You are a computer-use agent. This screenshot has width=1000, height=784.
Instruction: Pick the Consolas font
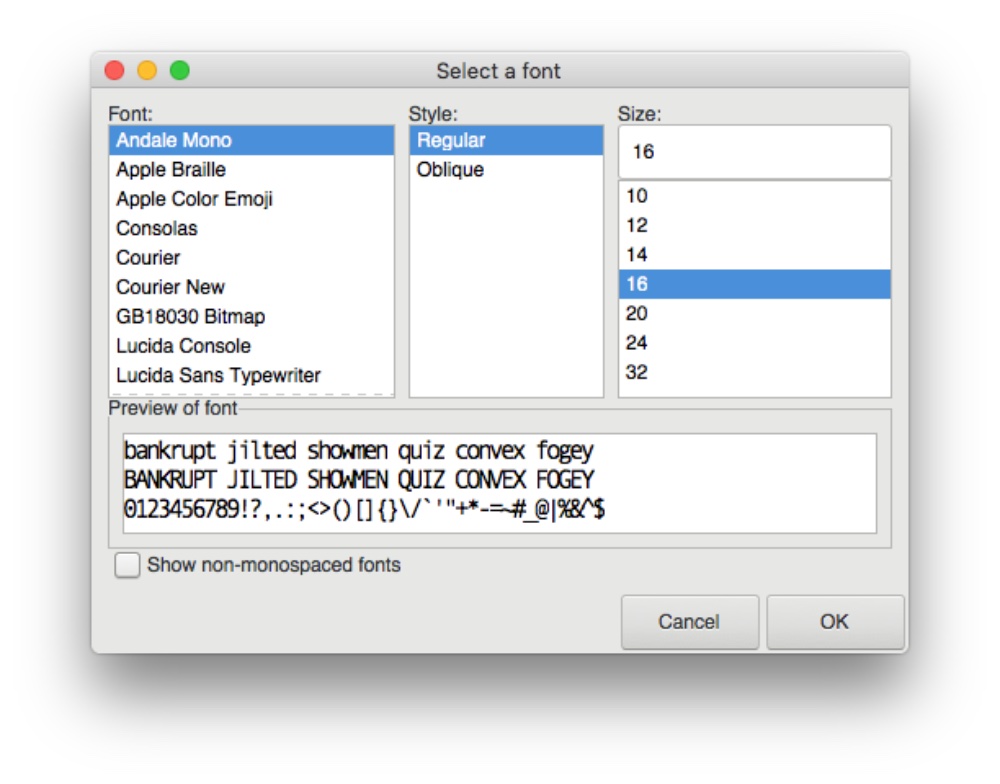[x=157, y=228]
